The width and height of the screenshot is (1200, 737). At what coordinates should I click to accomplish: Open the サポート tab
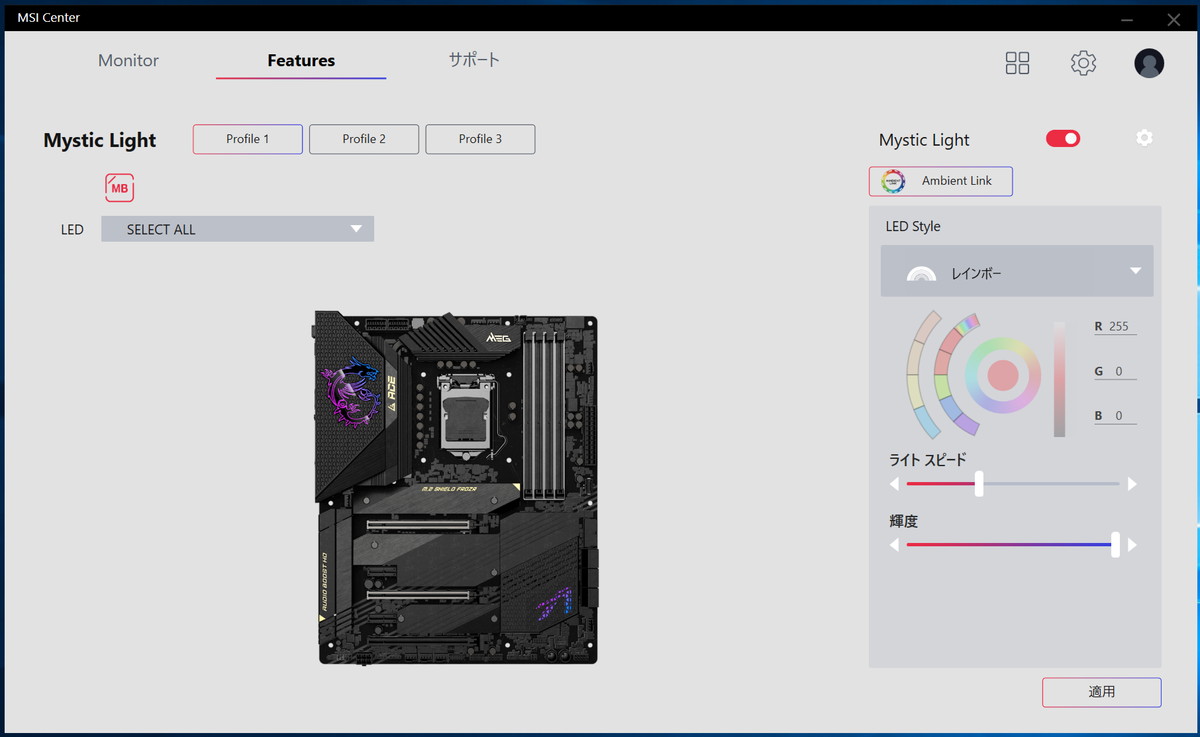tap(474, 60)
